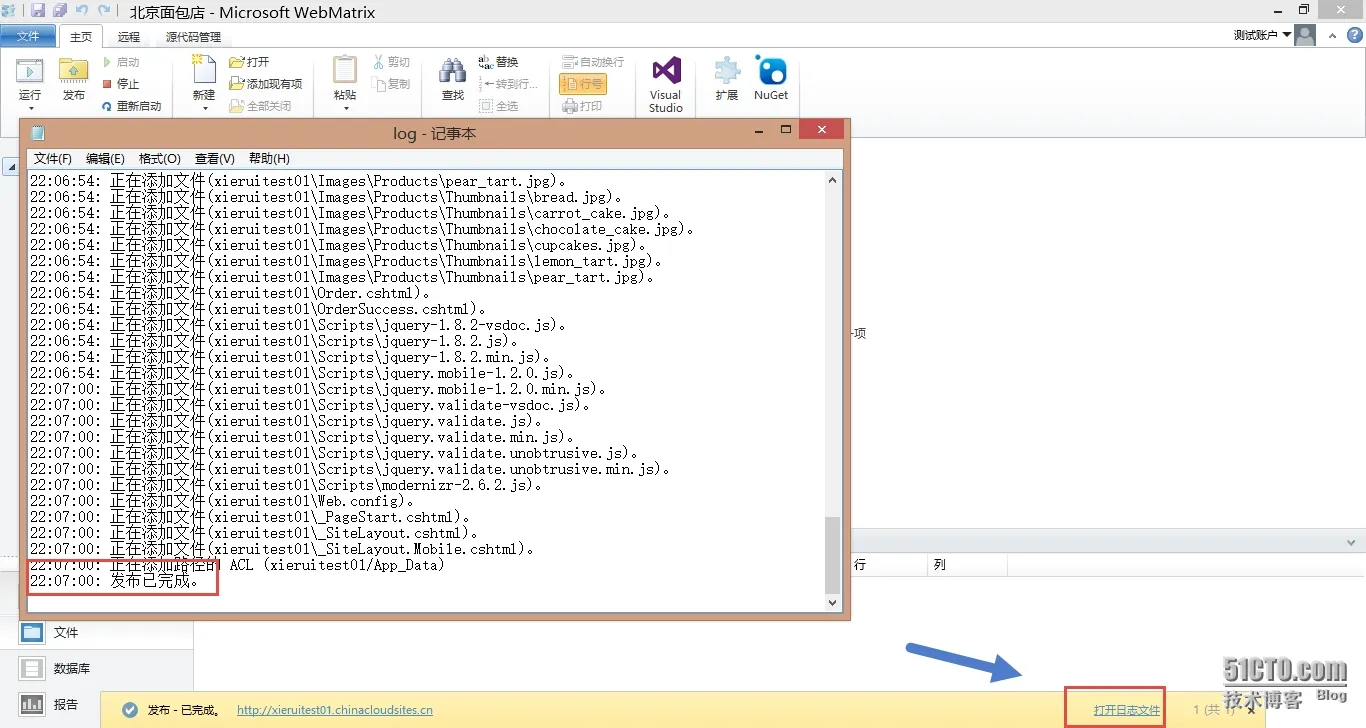
Task: Click the Redo arrow in title bar
Action: click(x=104, y=11)
